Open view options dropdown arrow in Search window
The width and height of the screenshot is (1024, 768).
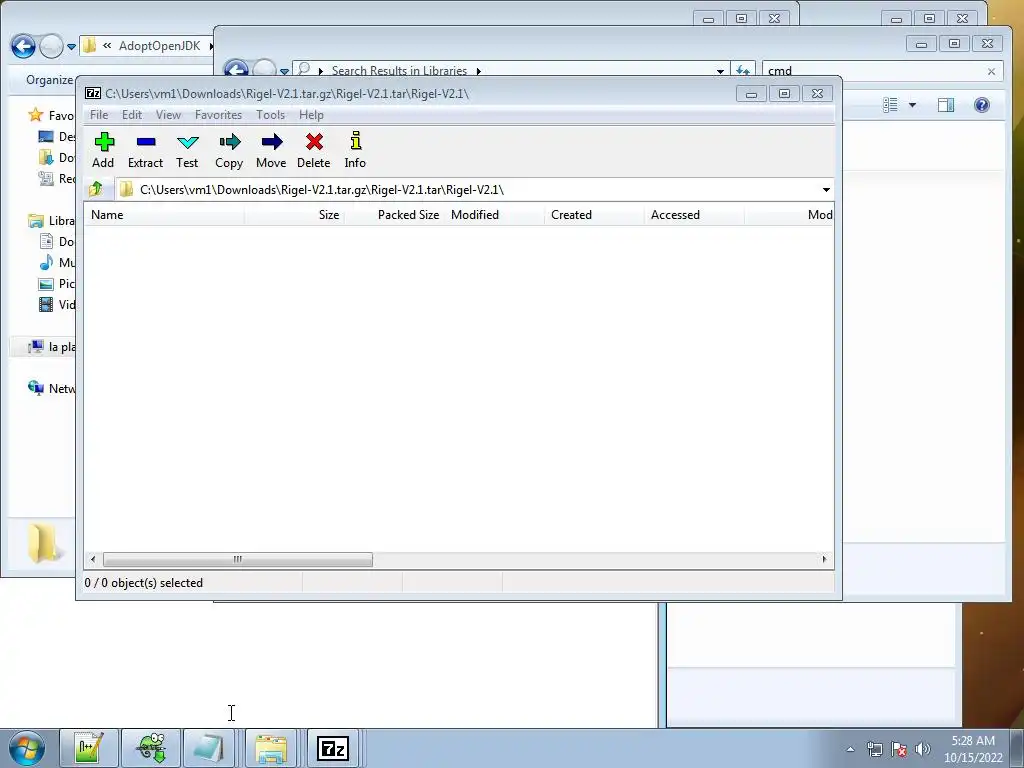pos(912,105)
